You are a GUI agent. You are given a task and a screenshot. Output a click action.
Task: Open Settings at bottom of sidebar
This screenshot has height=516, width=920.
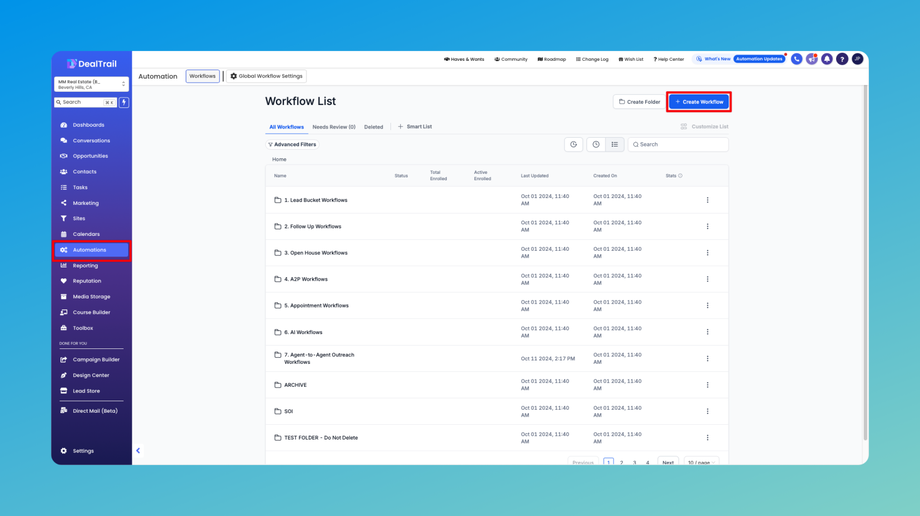pyautogui.click(x=83, y=451)
